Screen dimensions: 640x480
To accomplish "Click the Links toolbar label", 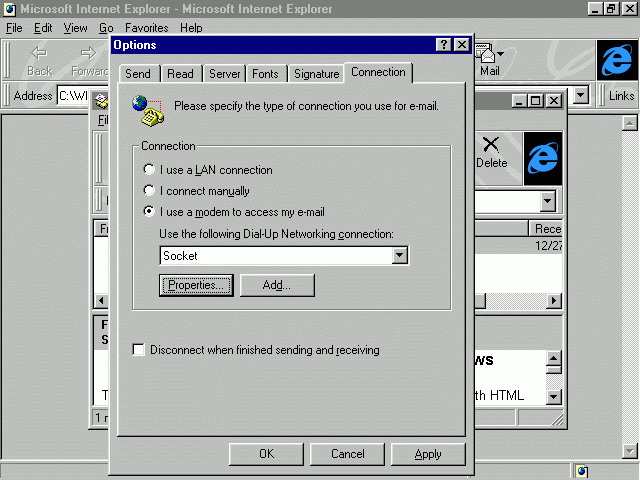I will click(621, 96).
